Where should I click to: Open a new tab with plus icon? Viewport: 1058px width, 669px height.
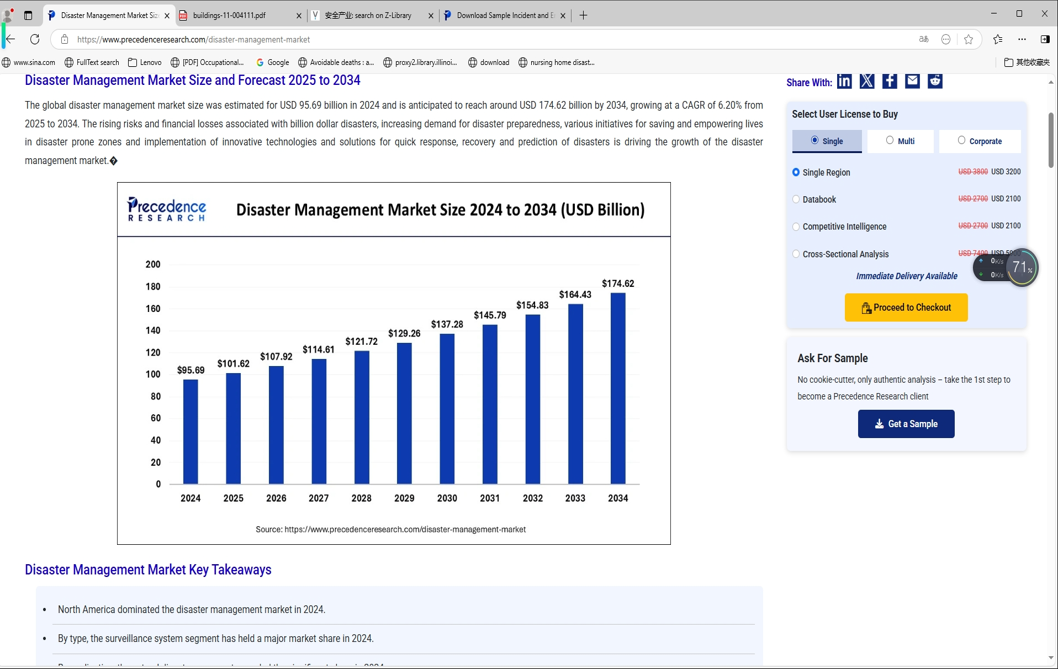click(x=584, y=15)
